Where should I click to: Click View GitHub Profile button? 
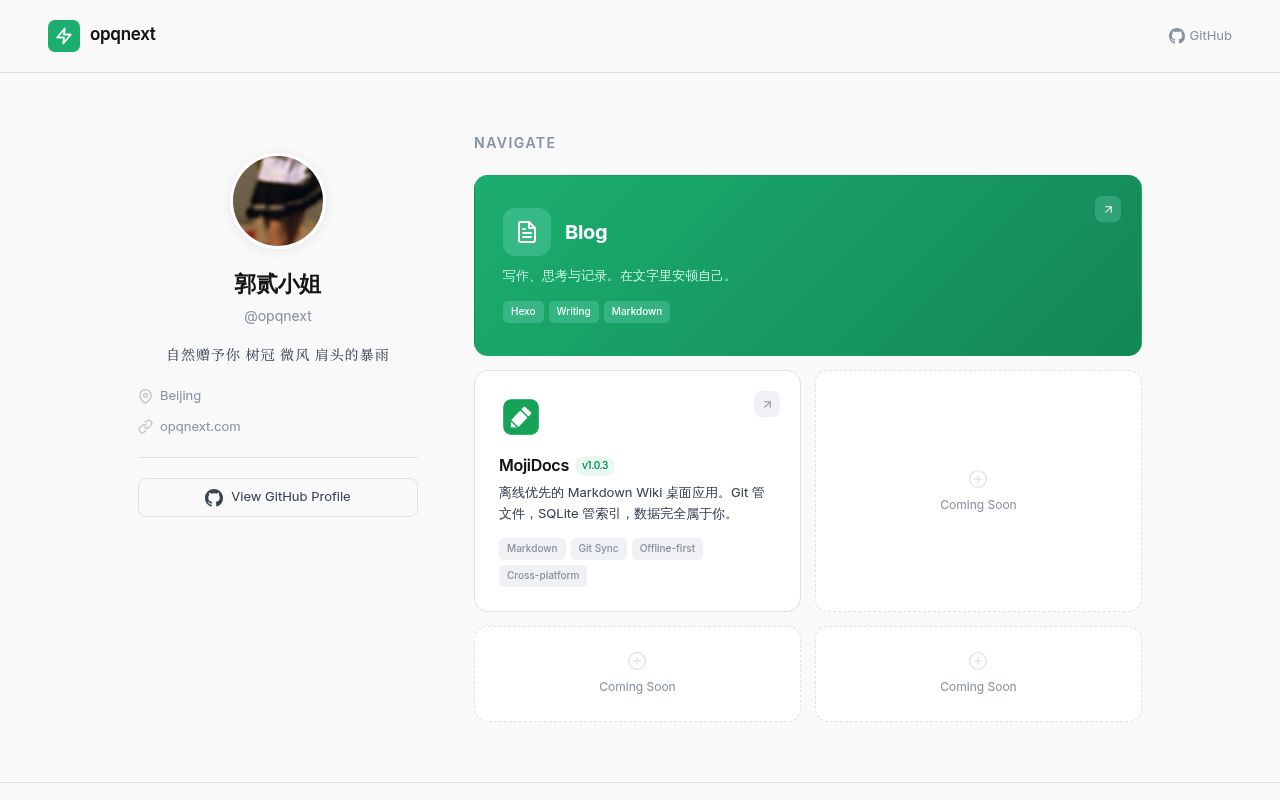click(x=278, y=497)
